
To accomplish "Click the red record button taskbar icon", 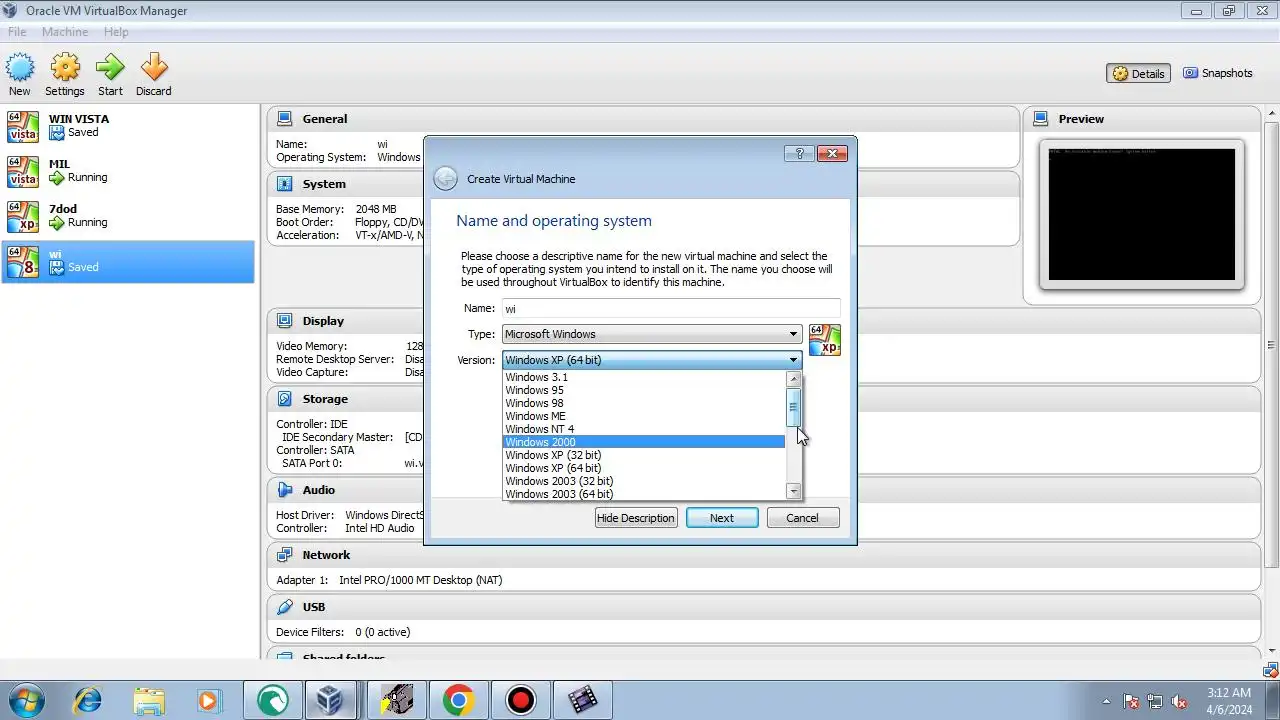I will 520,700.
